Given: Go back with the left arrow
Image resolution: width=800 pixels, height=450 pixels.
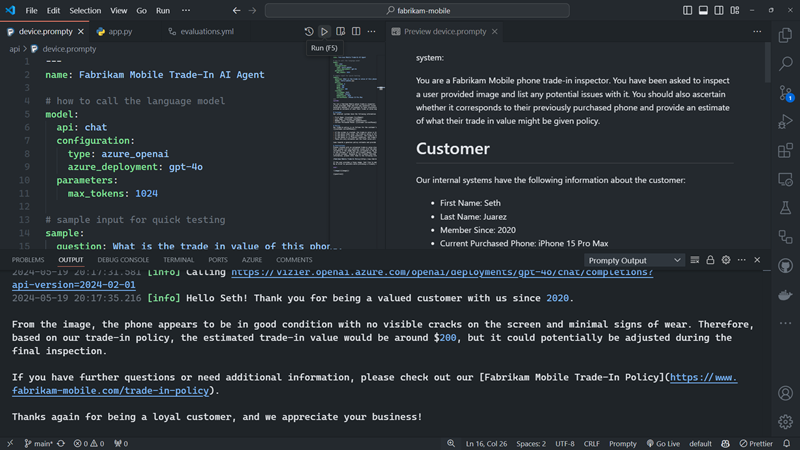Looking at the screenshot, I should (236, 10).
